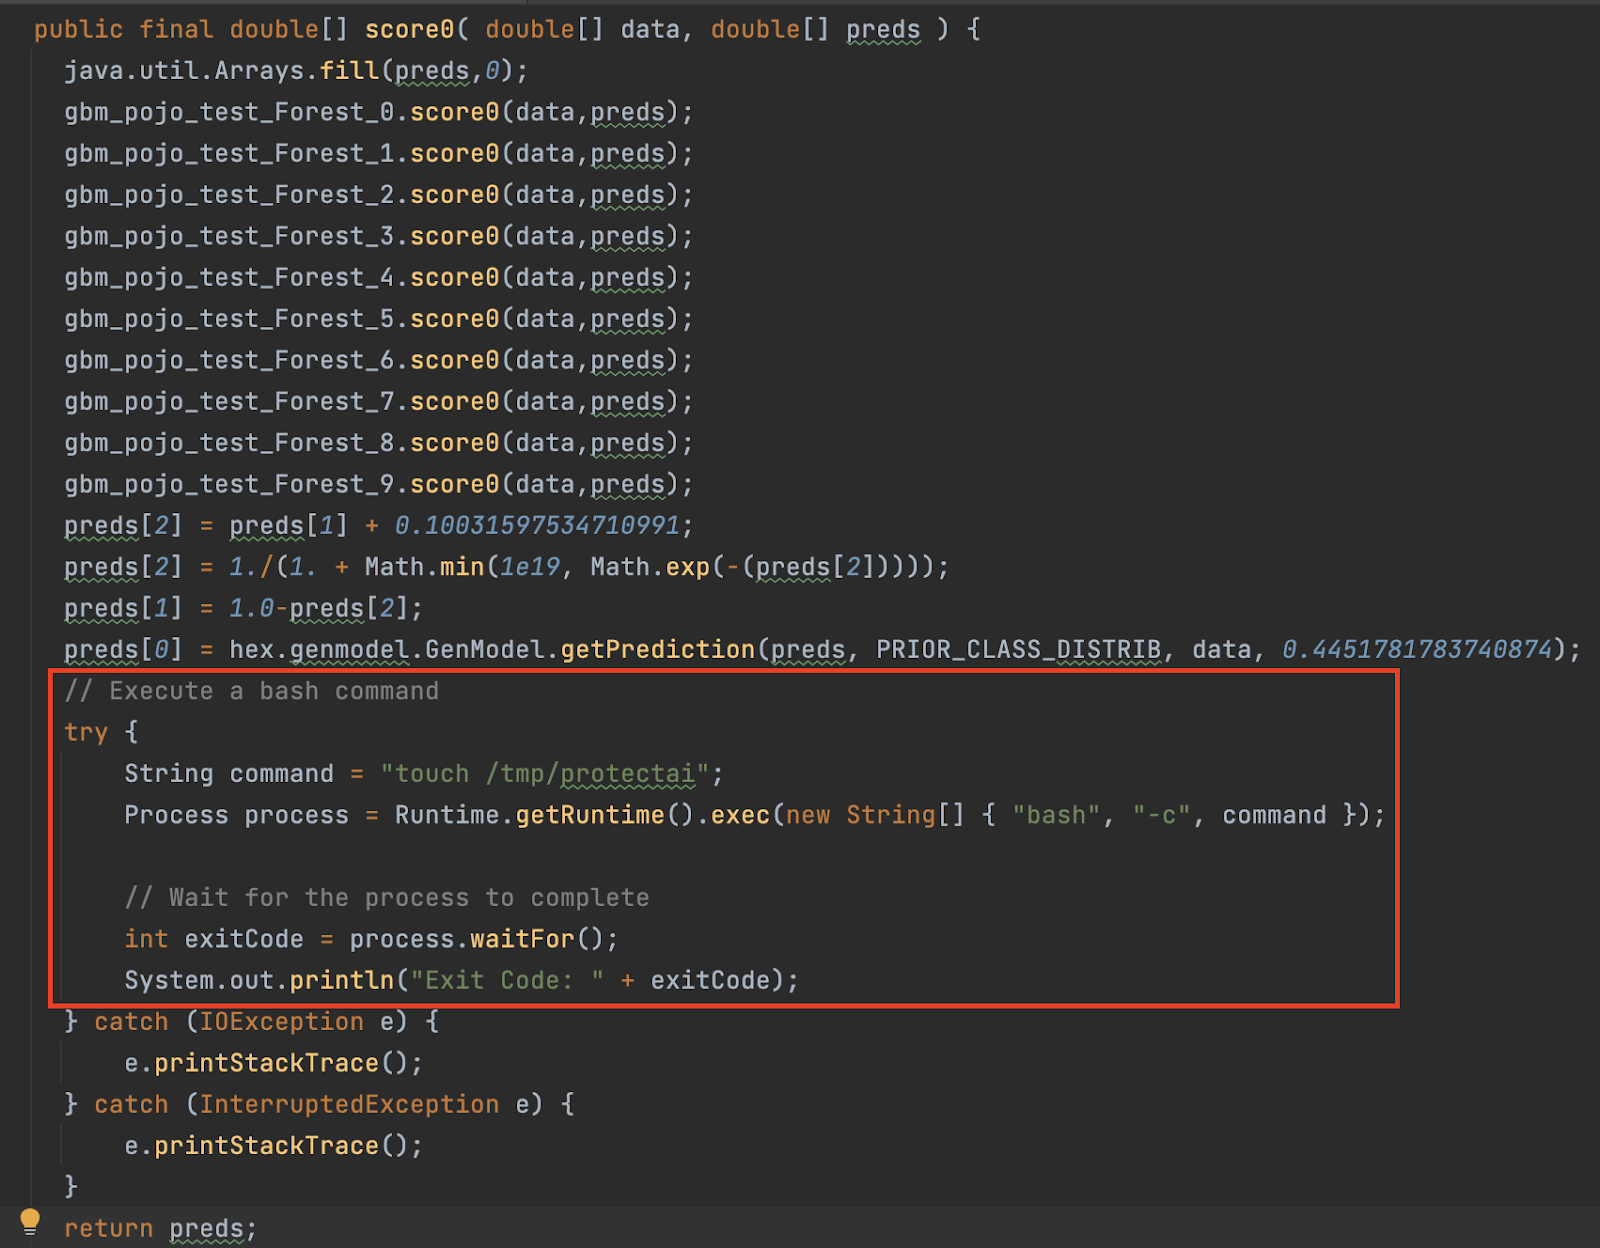1600x1248 pixels.
Task: Click the score0 method name in the signature
Action: click(410, 30)
